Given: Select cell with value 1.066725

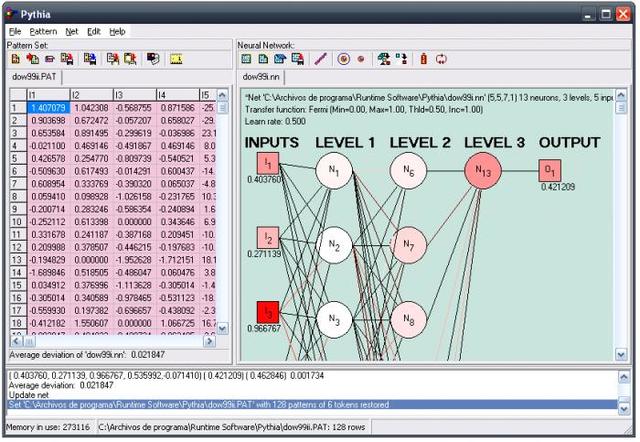Looking at the screenshot, I should pyautogui.click(x=178, y=323).
